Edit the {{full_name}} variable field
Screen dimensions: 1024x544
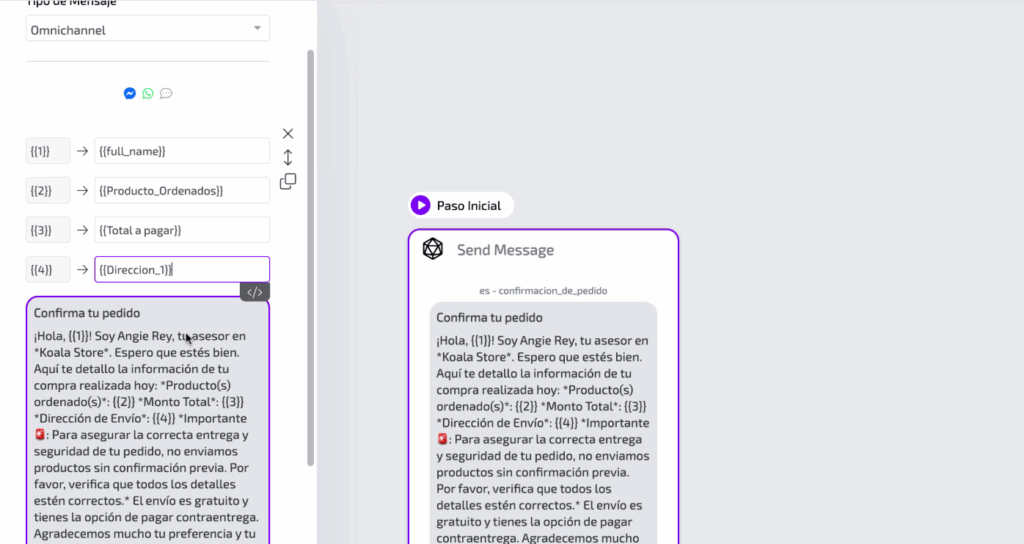point(181,151)
